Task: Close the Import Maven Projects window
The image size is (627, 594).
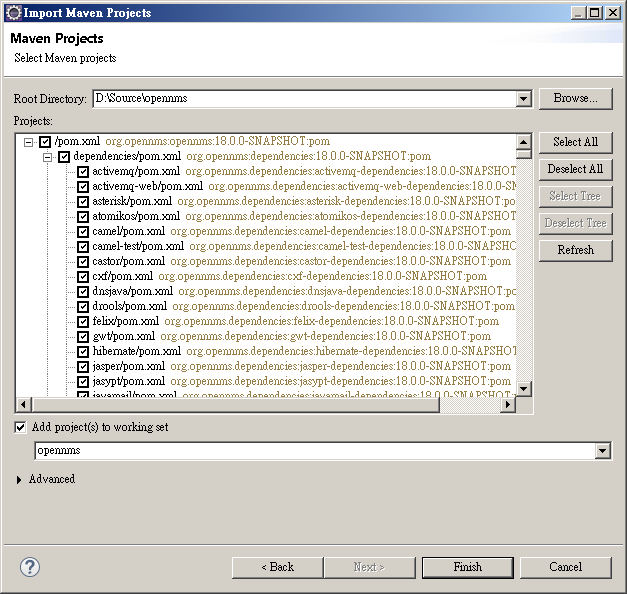Action: [613, 13]
